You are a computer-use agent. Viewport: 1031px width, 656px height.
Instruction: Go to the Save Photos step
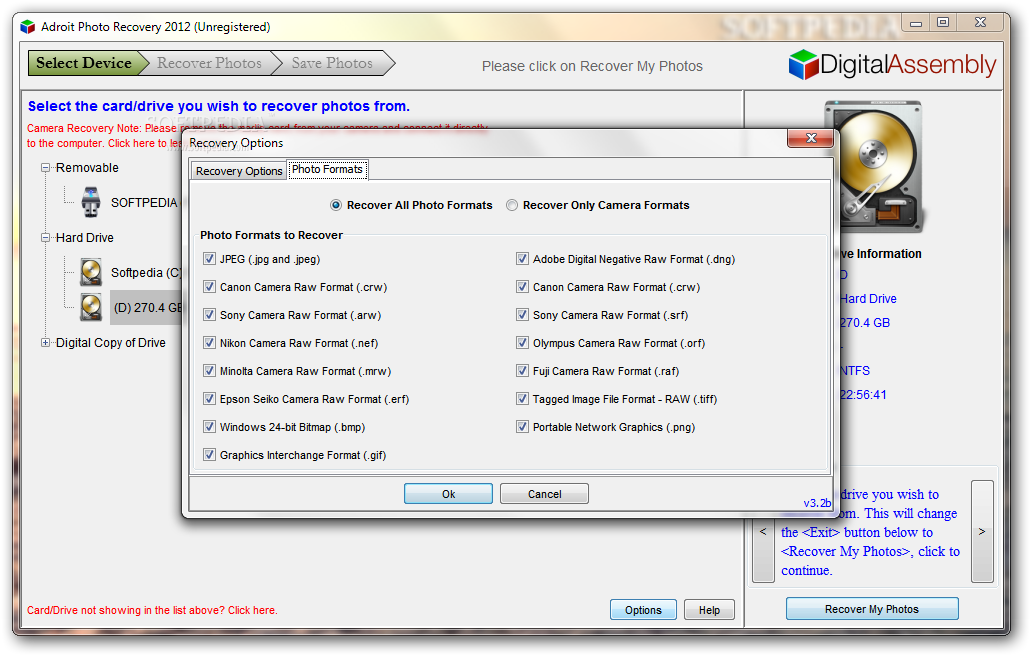pos(332,63)
